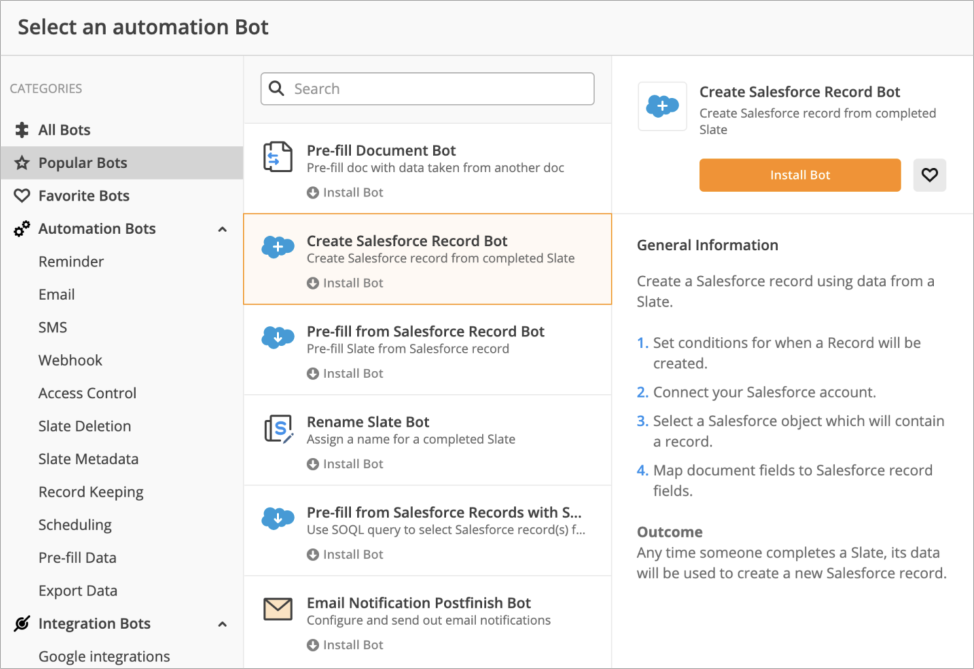Select the SMS subcategory
The width and height of the screenshot is (974, 669).
point(53,327)
